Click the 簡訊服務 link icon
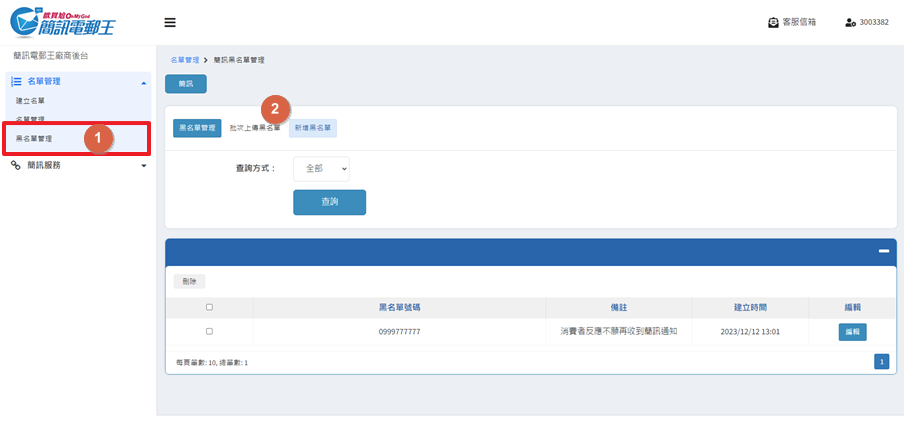Screen dimensions: 904x431 [x=17, y=165]
